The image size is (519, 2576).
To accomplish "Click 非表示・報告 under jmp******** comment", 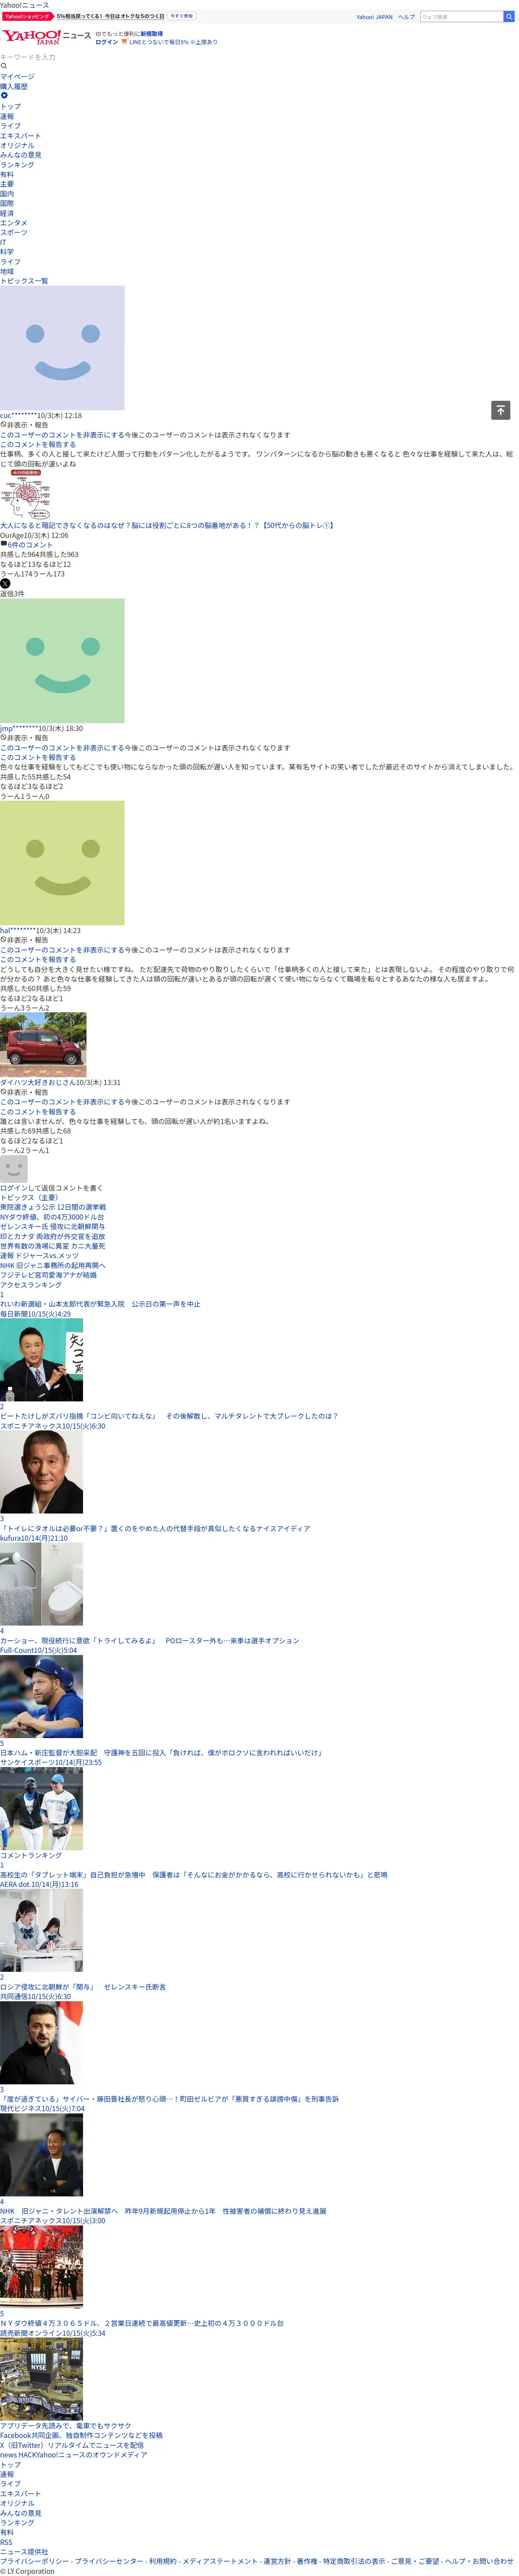I will [x=24, y=738].
